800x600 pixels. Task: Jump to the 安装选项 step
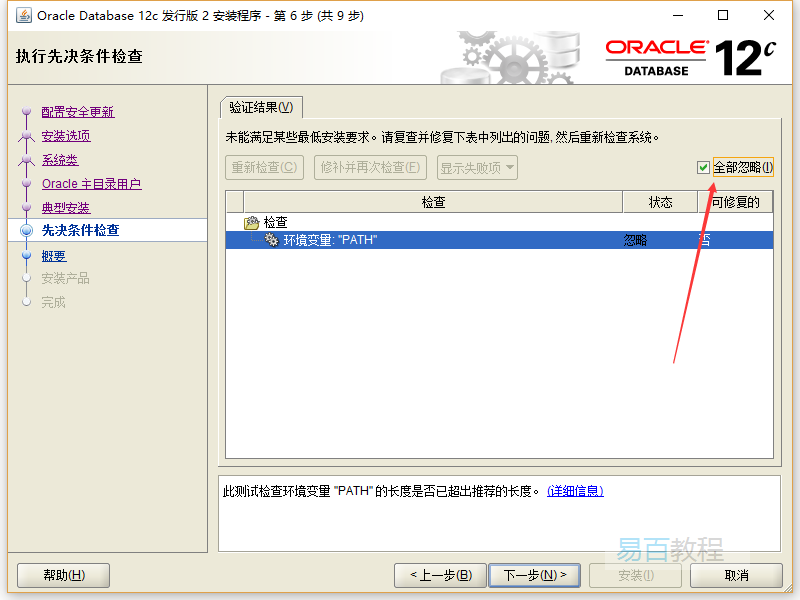pos(66,136)
